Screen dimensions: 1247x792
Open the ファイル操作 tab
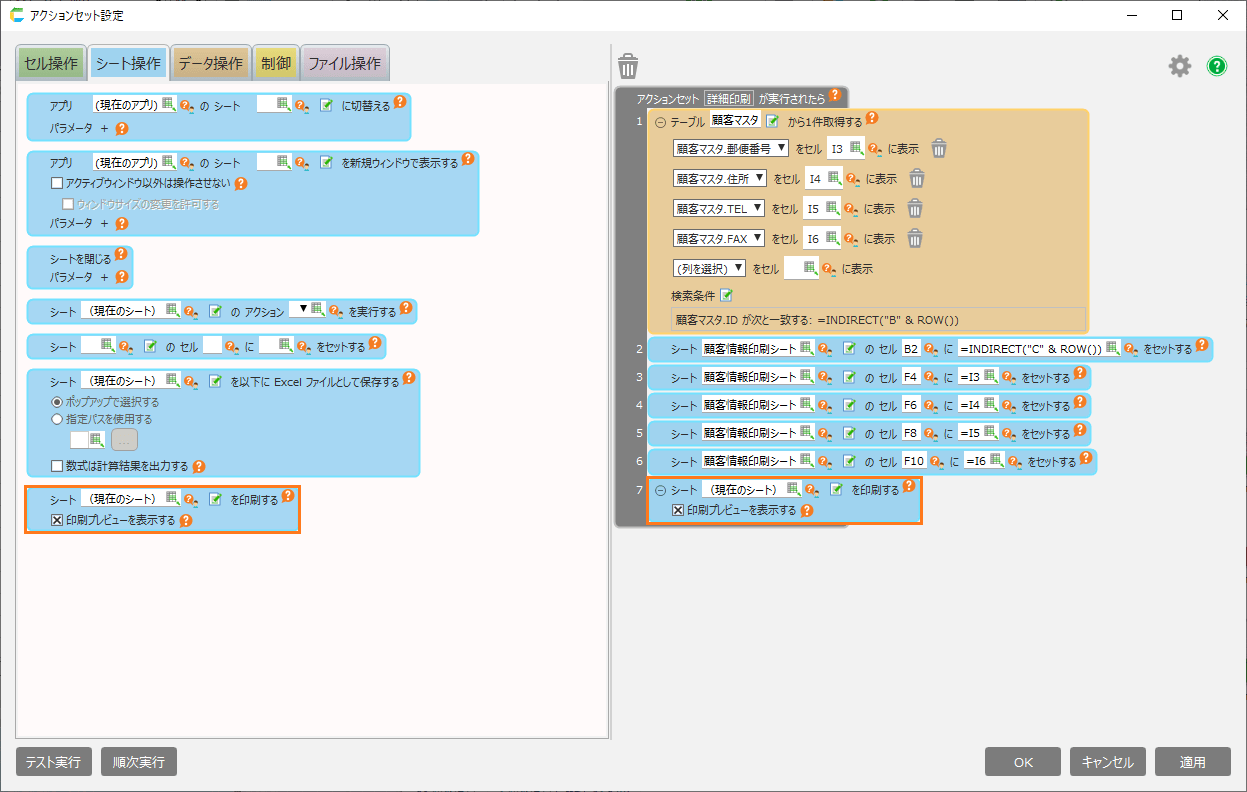tap(344, 63)
